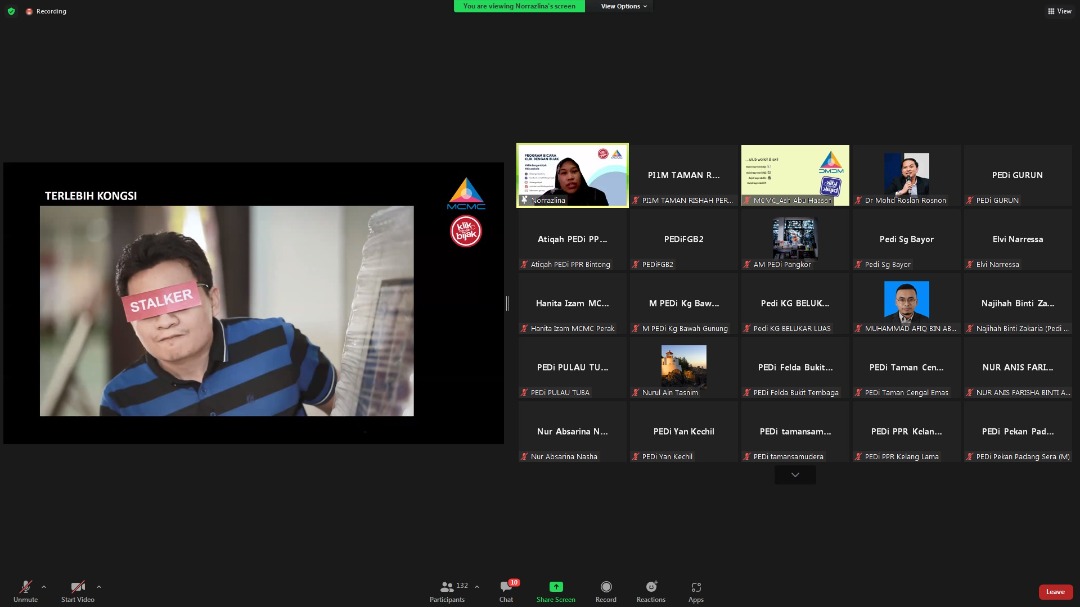Select Norrazlina's video thumbnail
Image resolution: width=1080 pixels, height=607 pixels.
click(572, 175)
